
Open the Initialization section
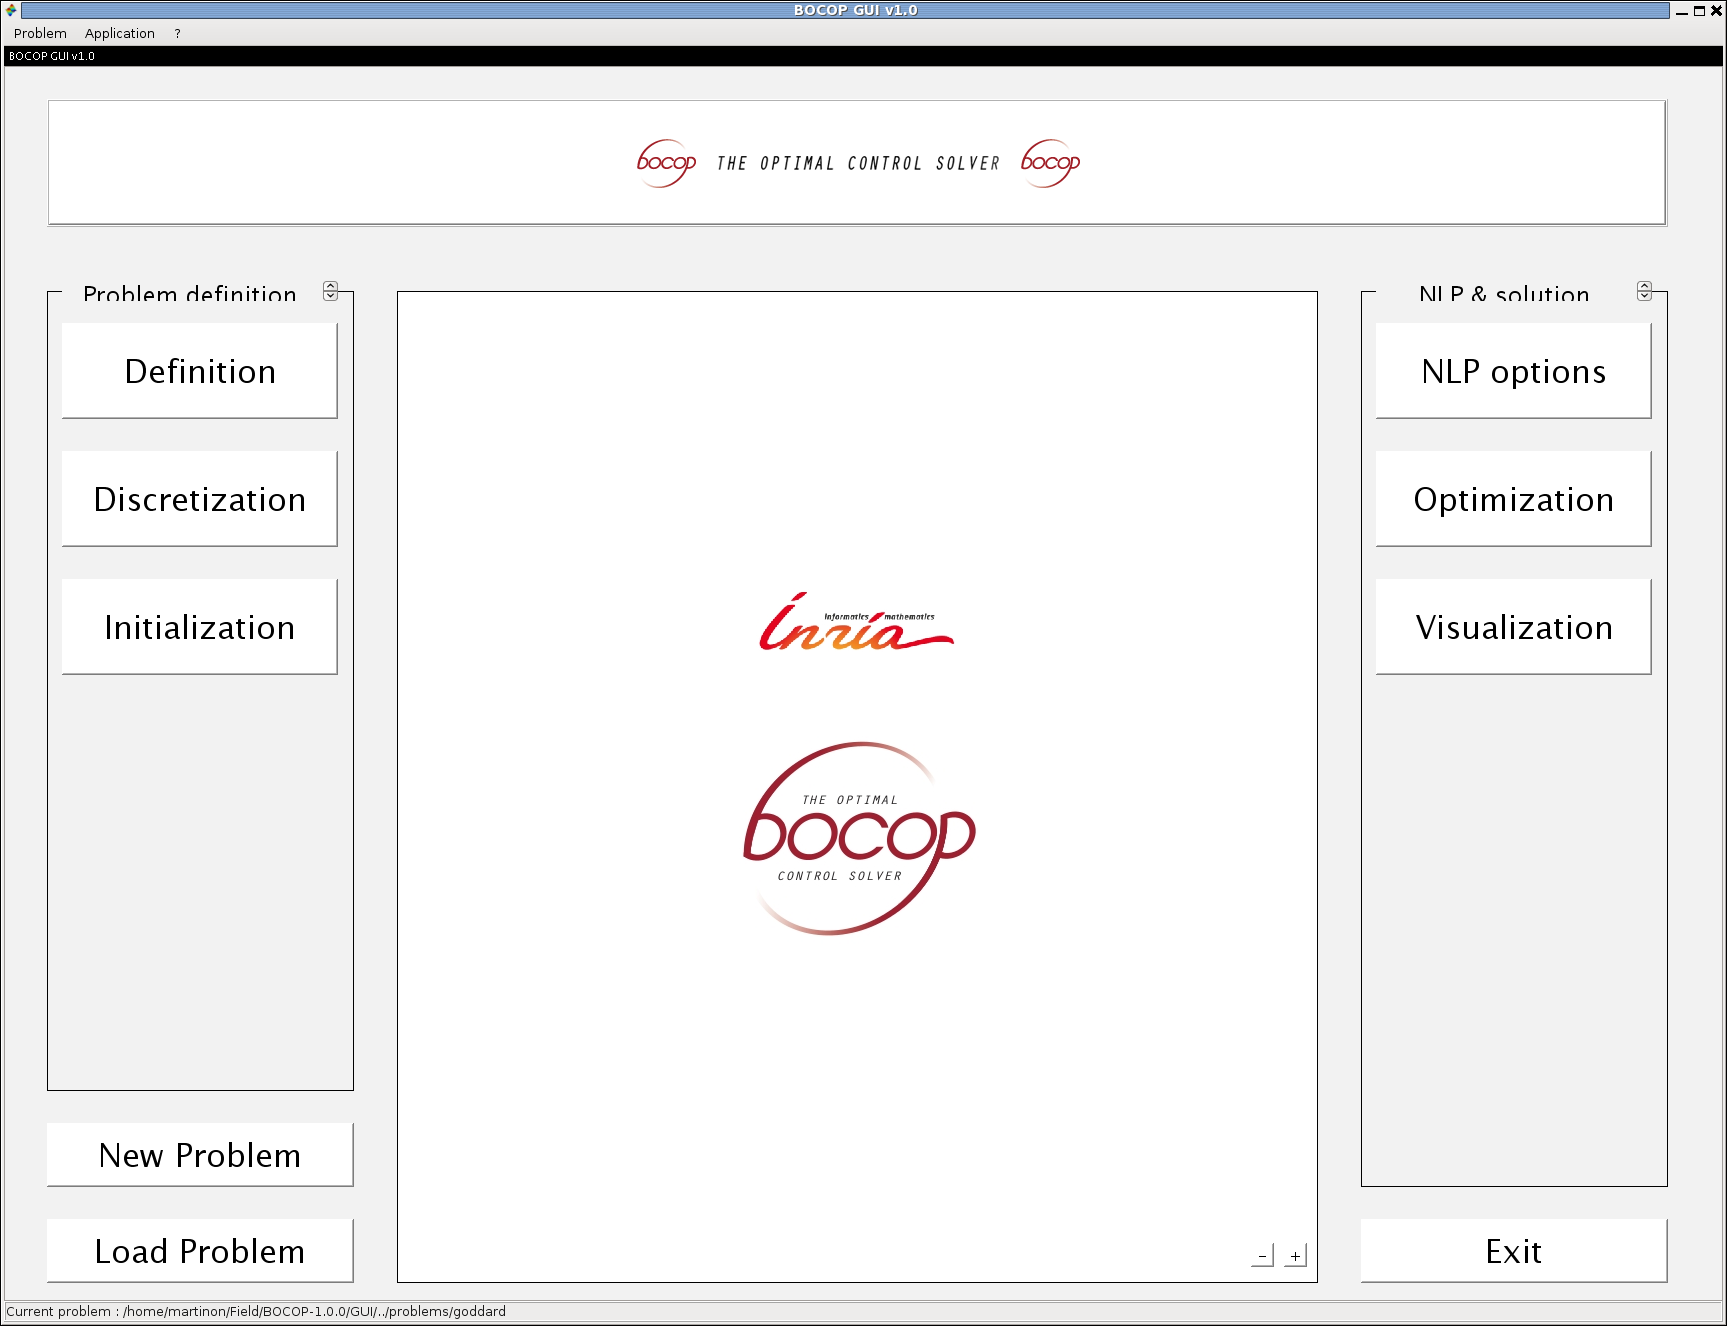pos(200,627)
